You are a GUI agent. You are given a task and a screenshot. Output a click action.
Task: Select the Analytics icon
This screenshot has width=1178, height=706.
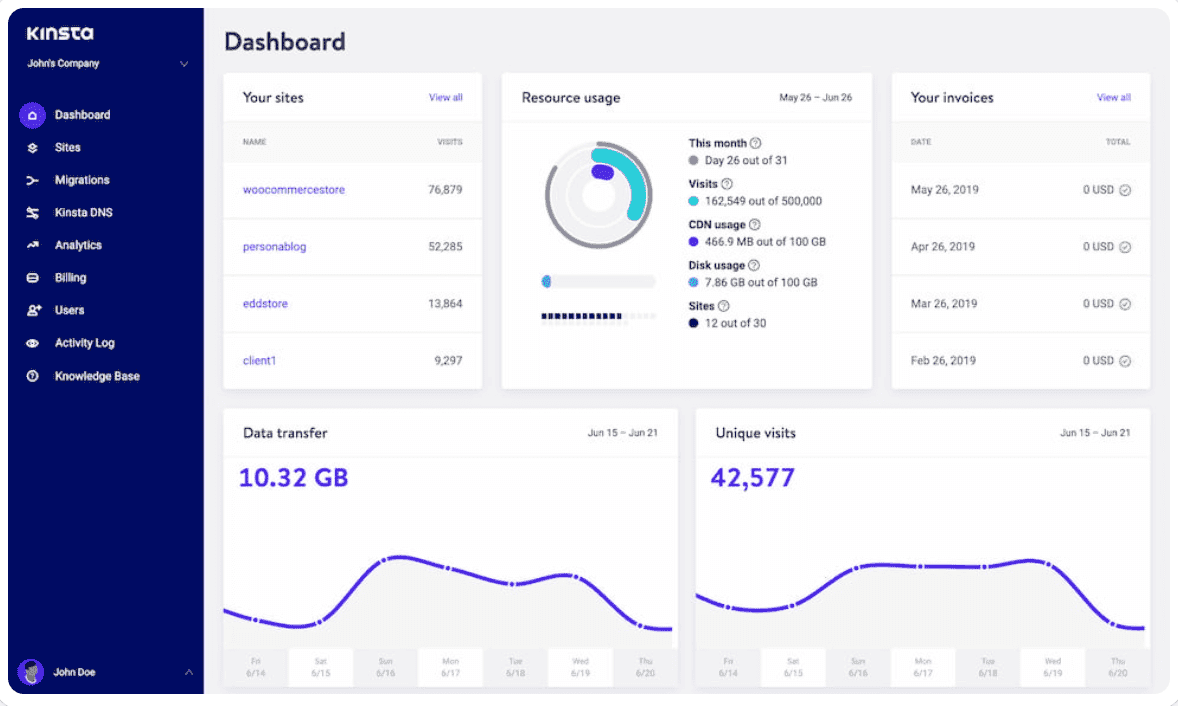32,245
